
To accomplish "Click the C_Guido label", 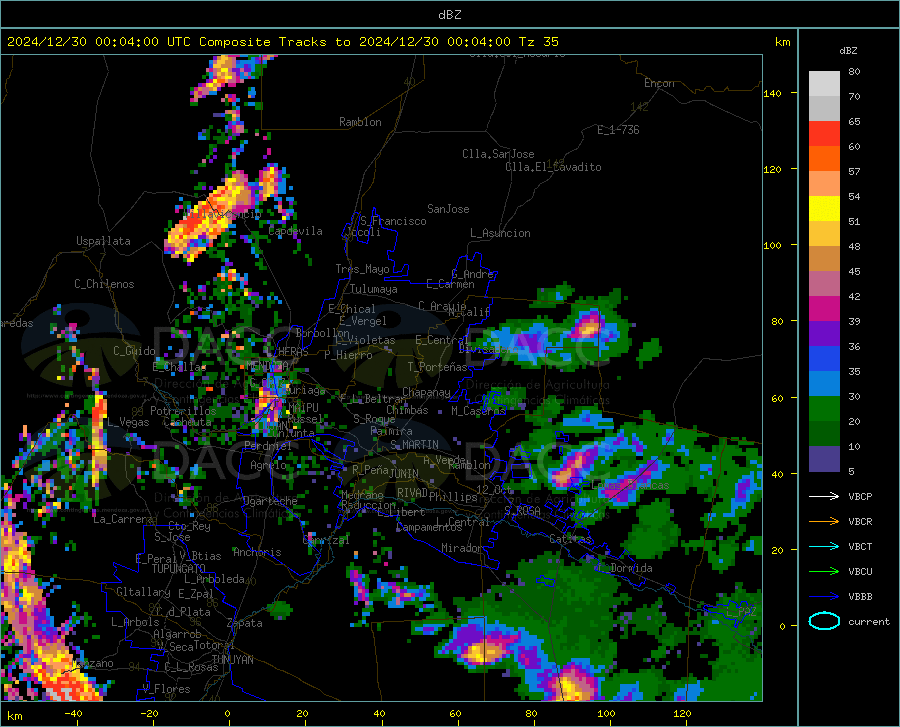I will [x=134, y=351].
